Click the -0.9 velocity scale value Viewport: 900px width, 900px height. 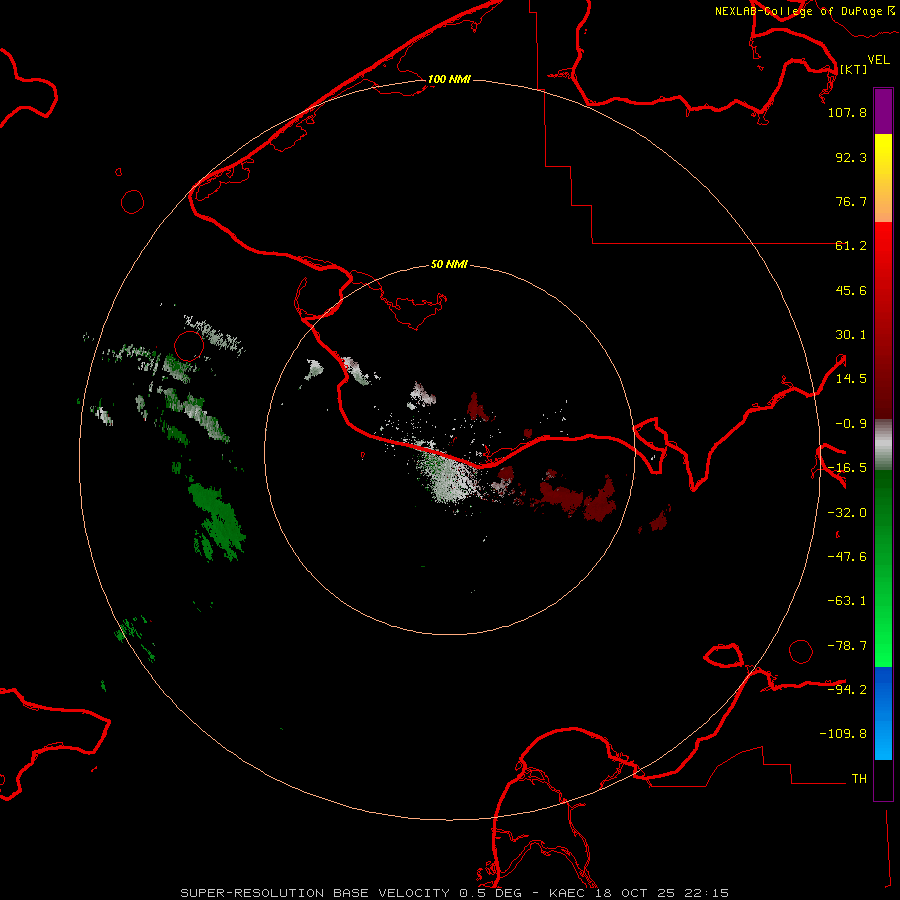(851, 424)
